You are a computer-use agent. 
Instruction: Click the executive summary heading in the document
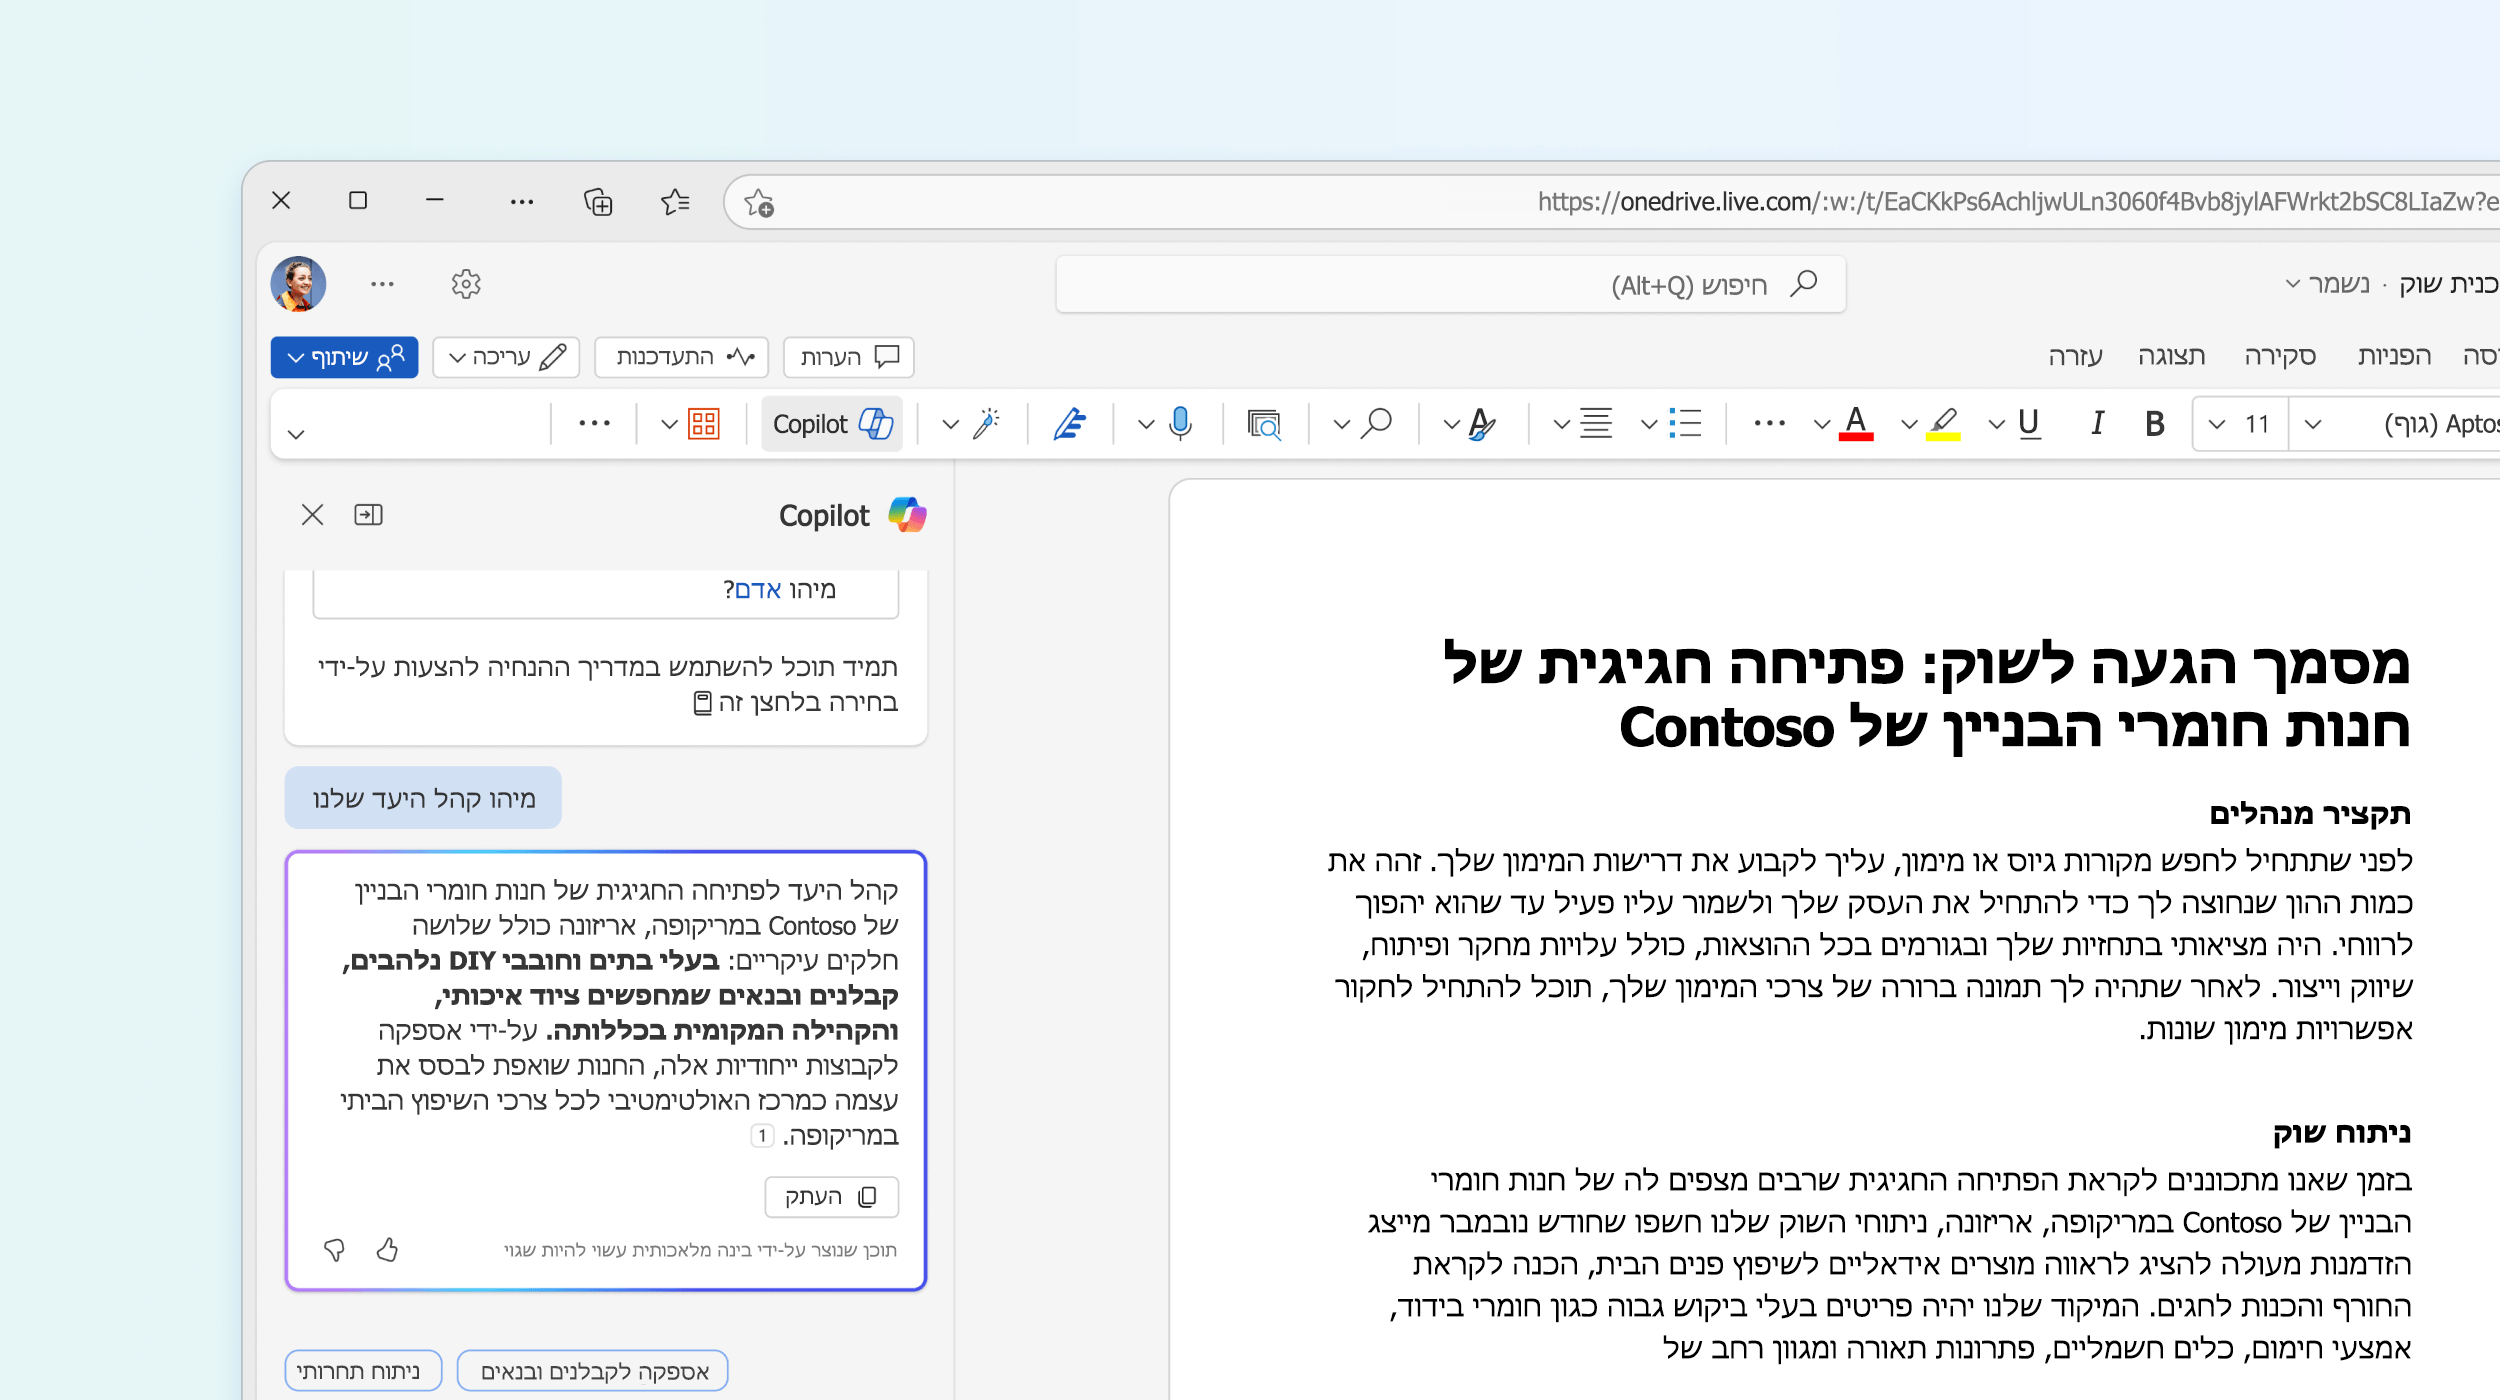2310,813
